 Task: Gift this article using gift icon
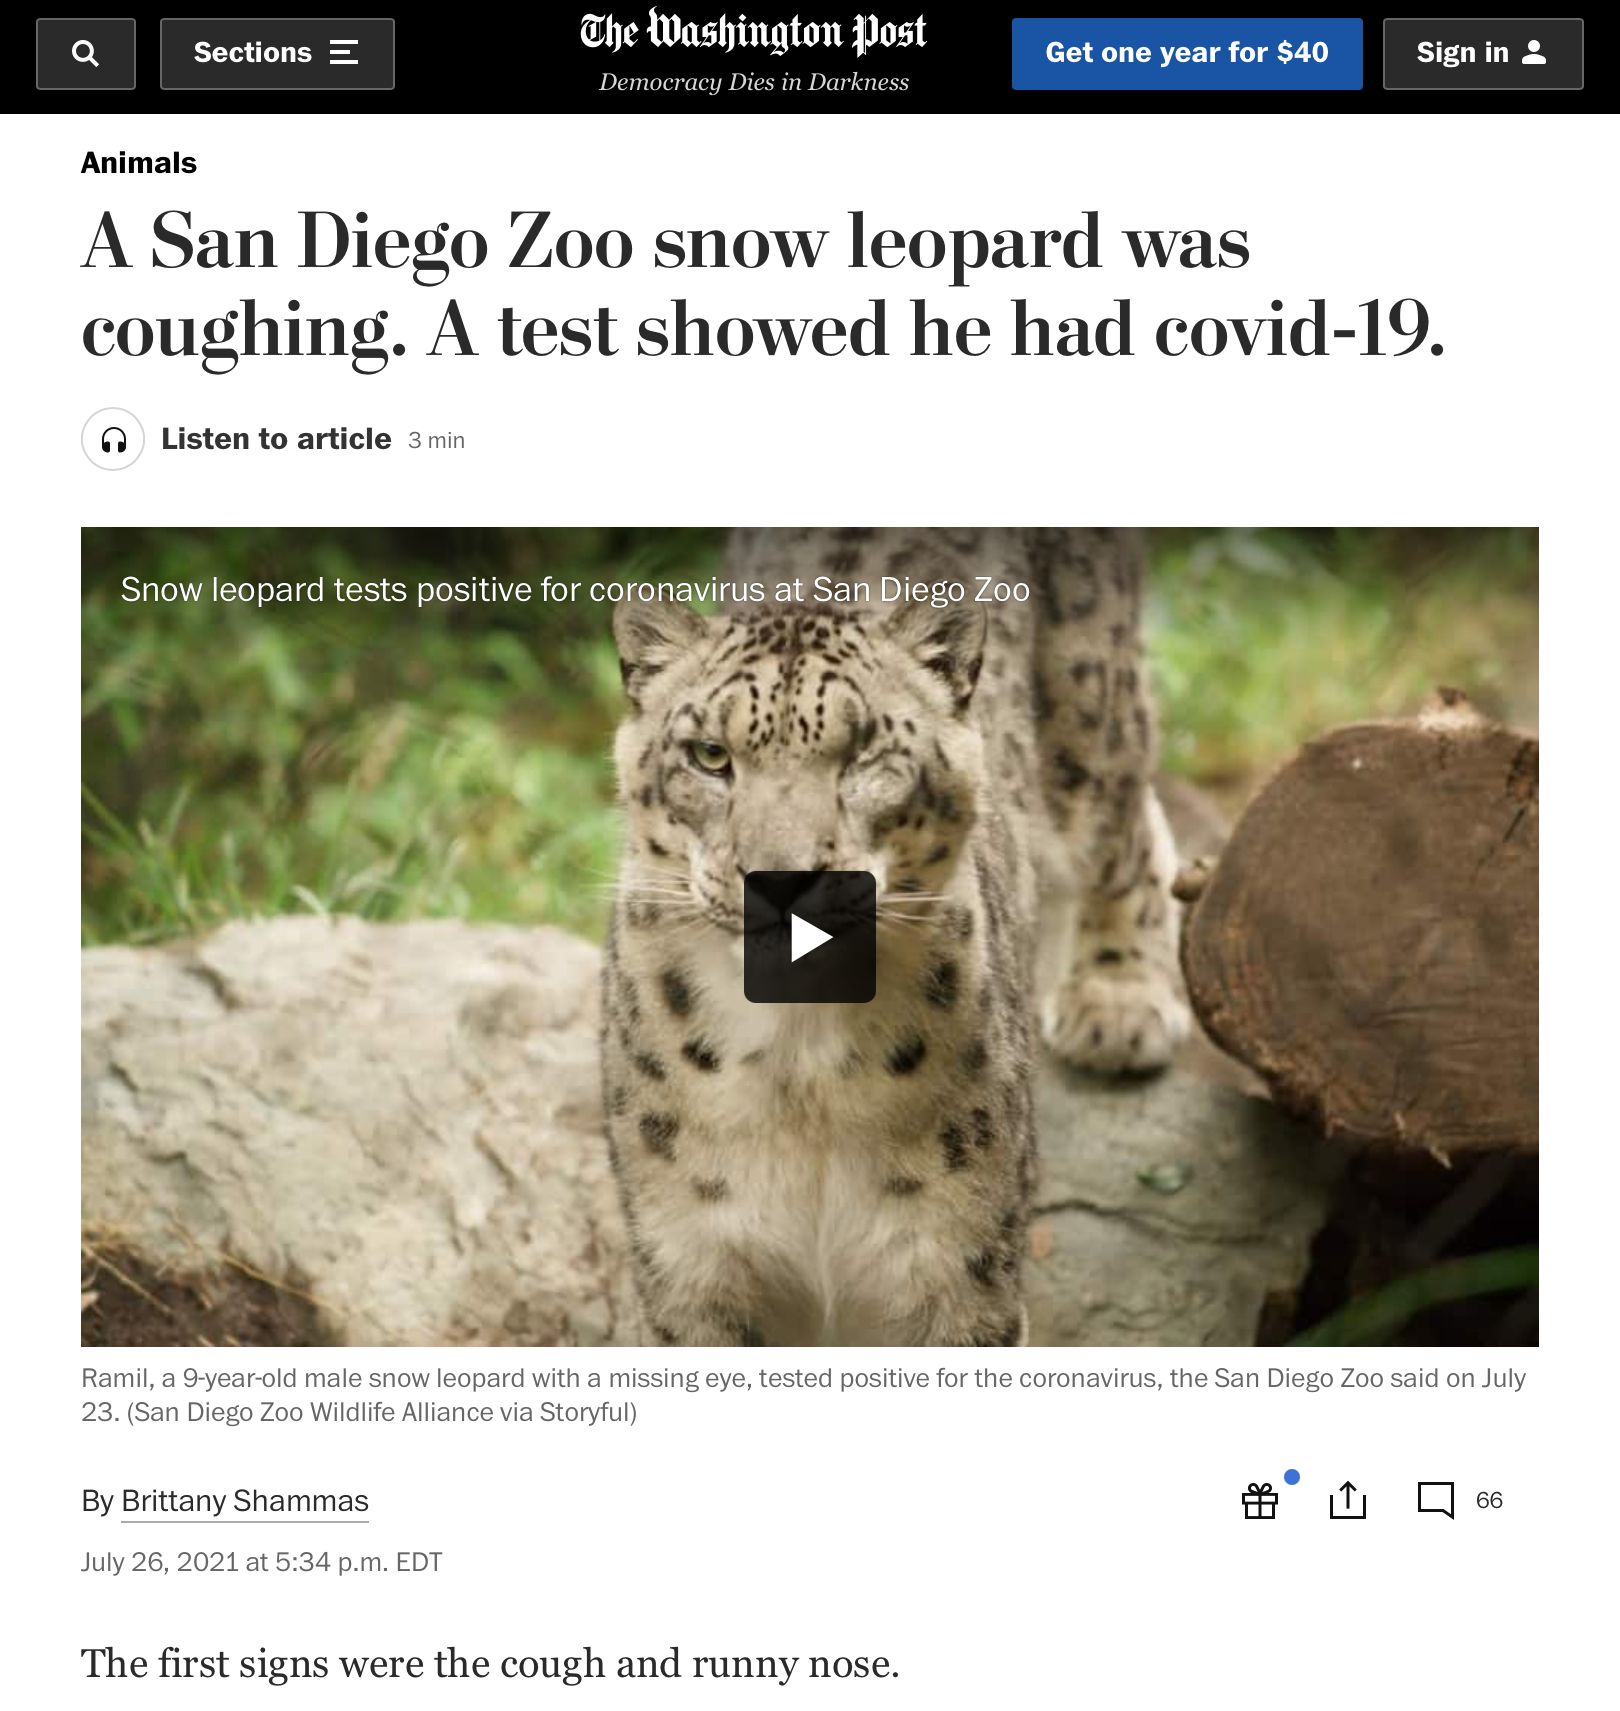click(x=1260, y=1500)
